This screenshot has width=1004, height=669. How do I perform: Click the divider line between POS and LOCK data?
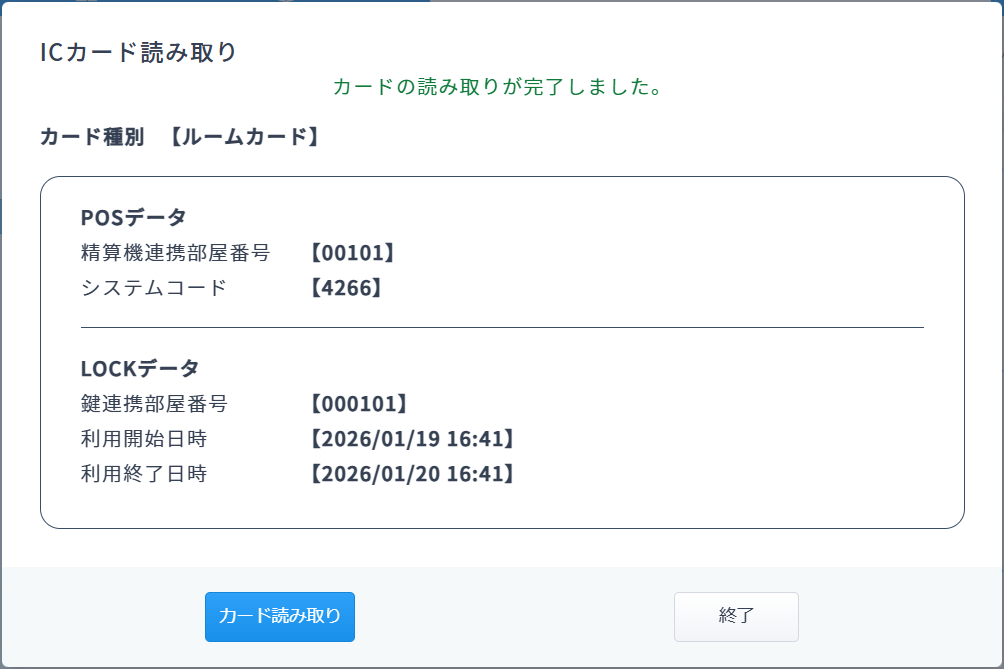[x=502, y=327]
